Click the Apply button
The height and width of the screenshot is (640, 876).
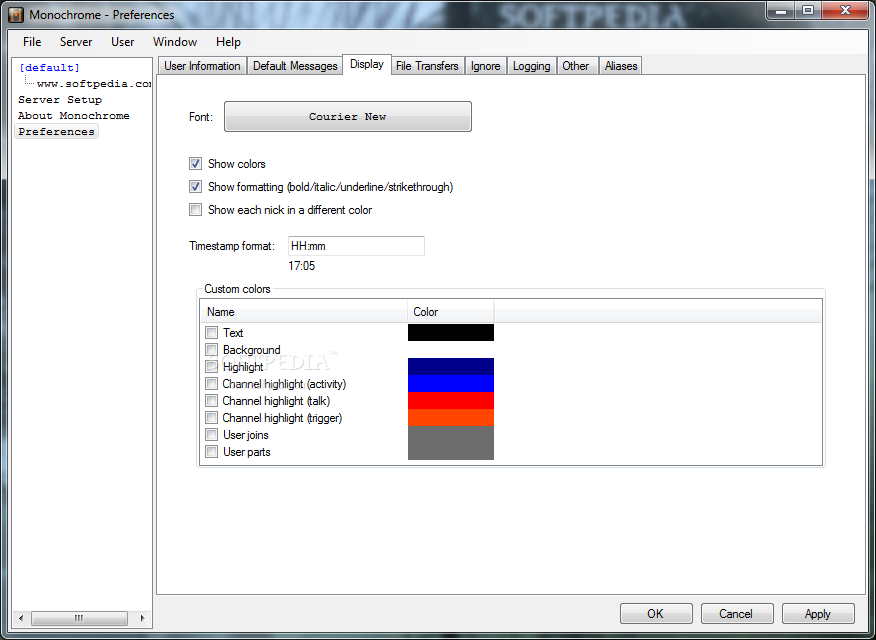pyautogui.click(x=818, y=614)
